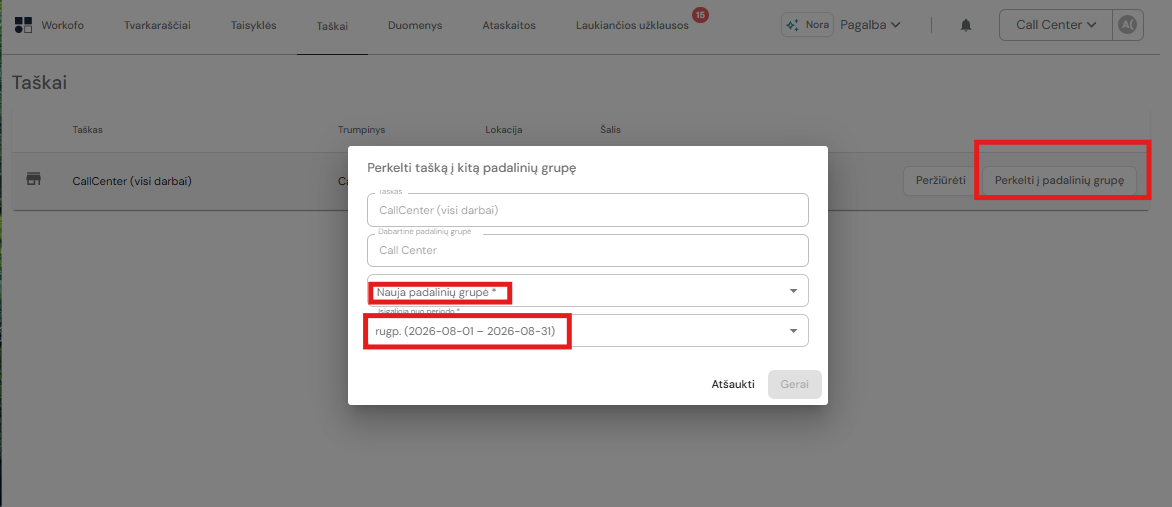Open the Duomenys tab
Screen dimensions: 1172x507
(x=415, y=25)
